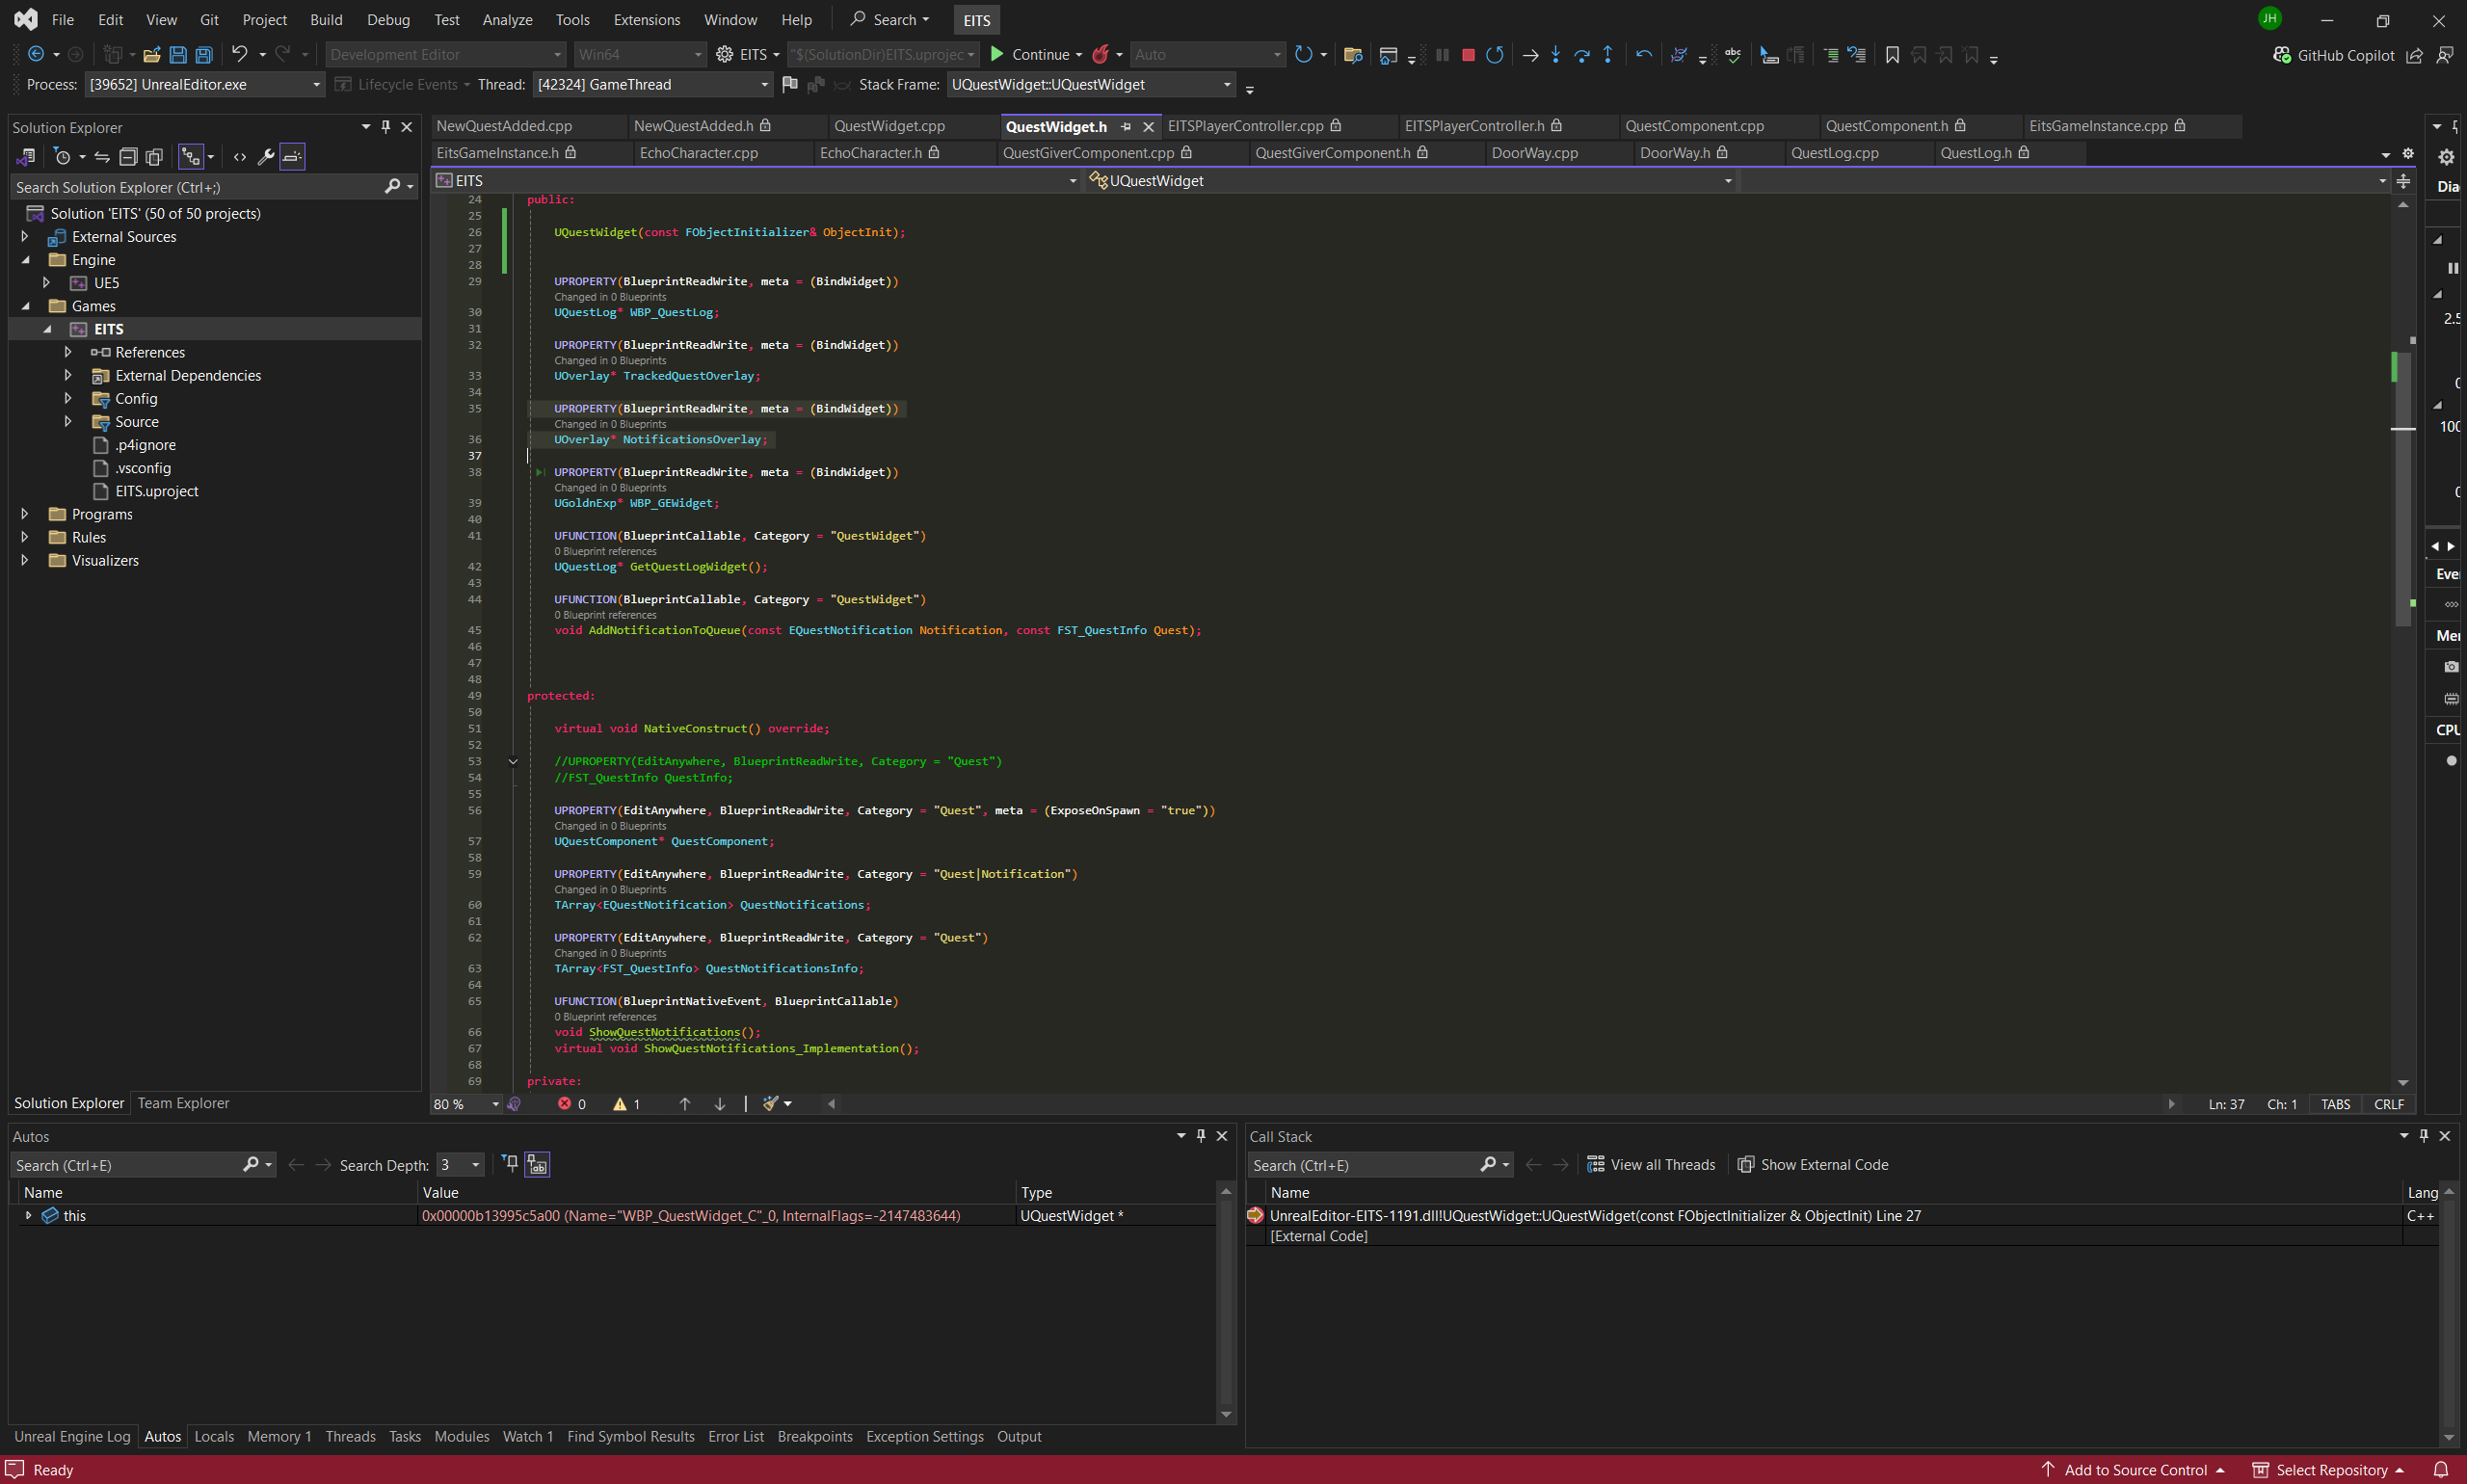
Task: Expand the Source folder in Solution Explorer
Action: 68,422
